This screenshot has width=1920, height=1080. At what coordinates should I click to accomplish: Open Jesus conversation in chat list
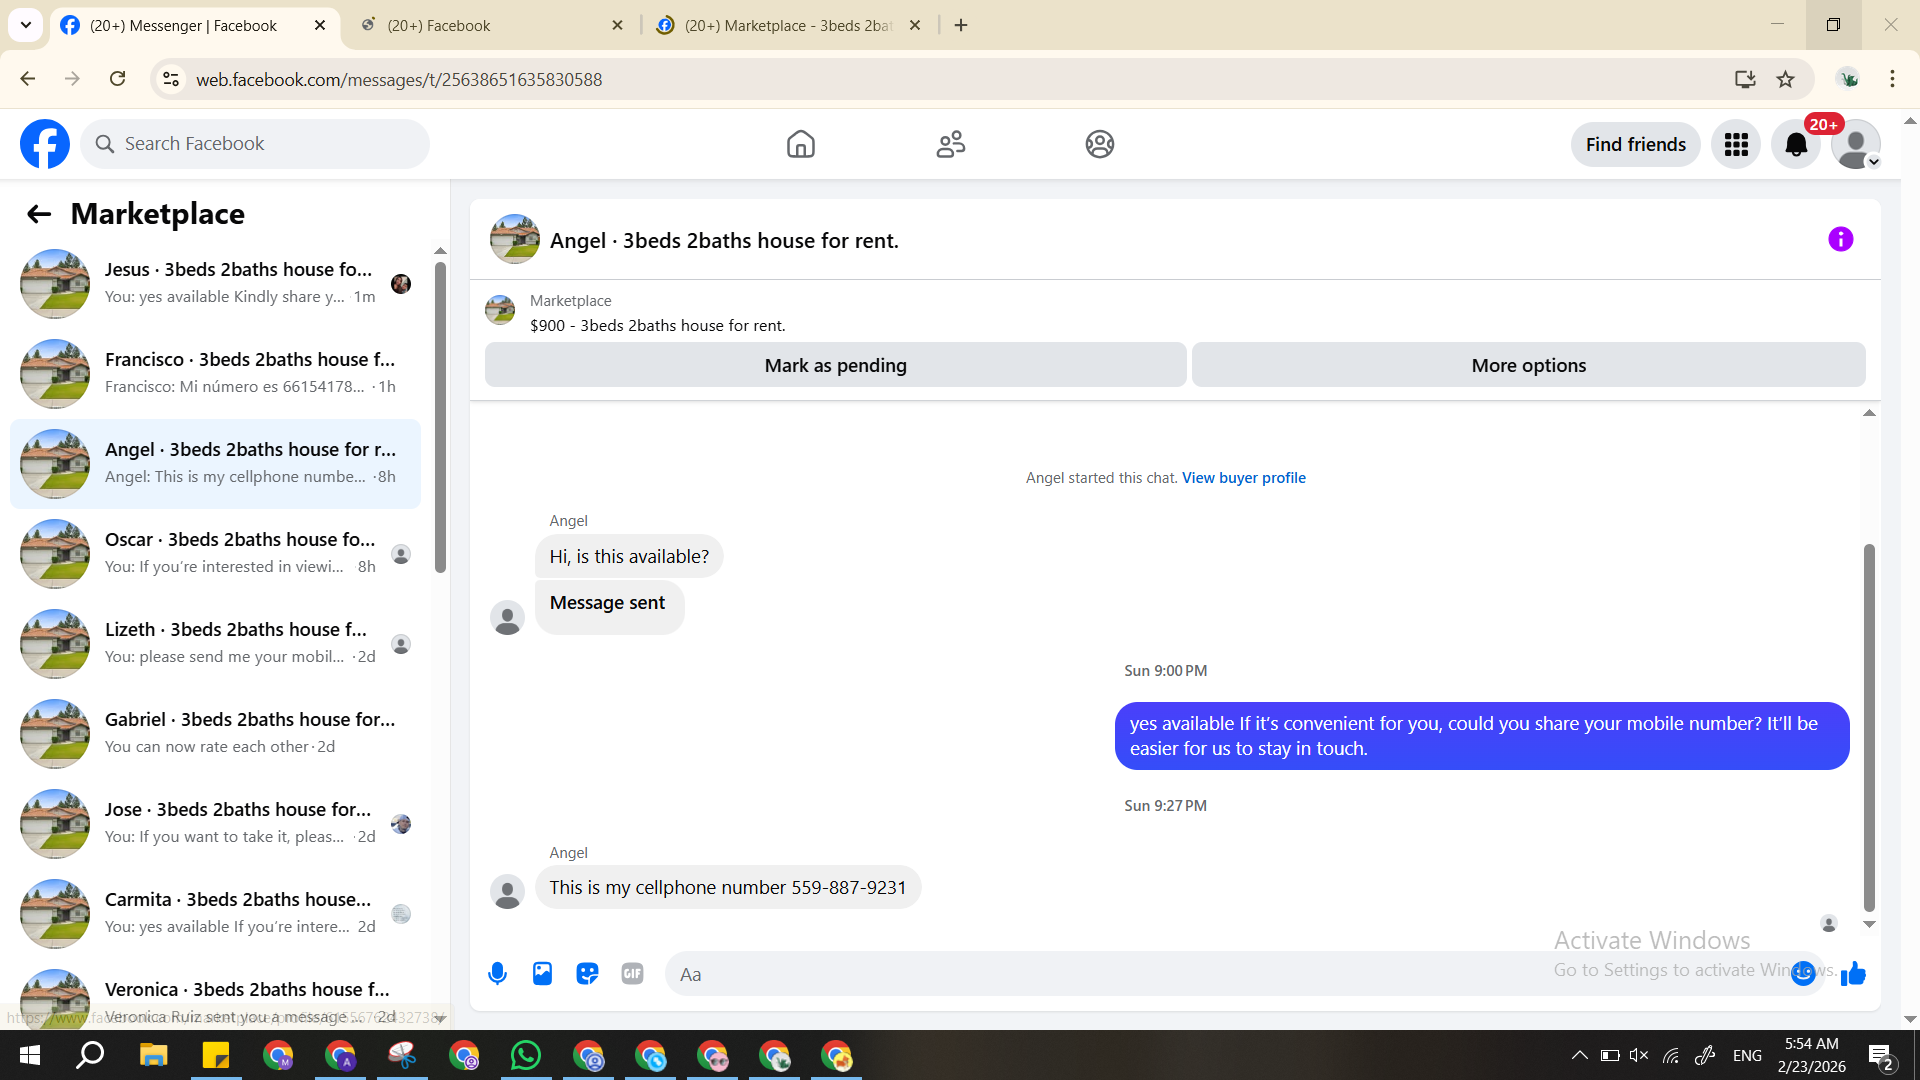click(x=215, y=284)
